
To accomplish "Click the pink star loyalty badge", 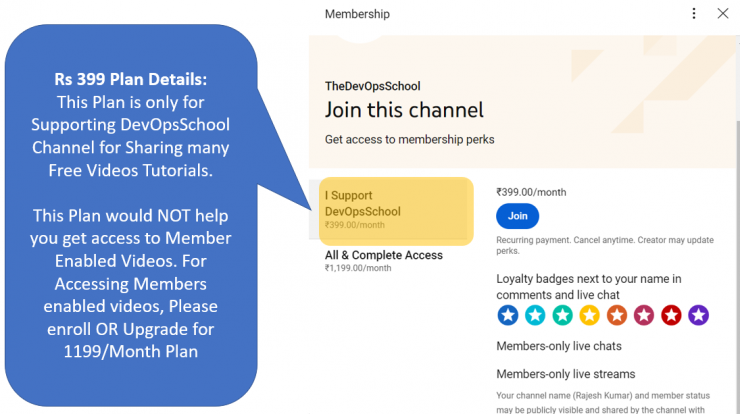I will [x=644, y=315].
